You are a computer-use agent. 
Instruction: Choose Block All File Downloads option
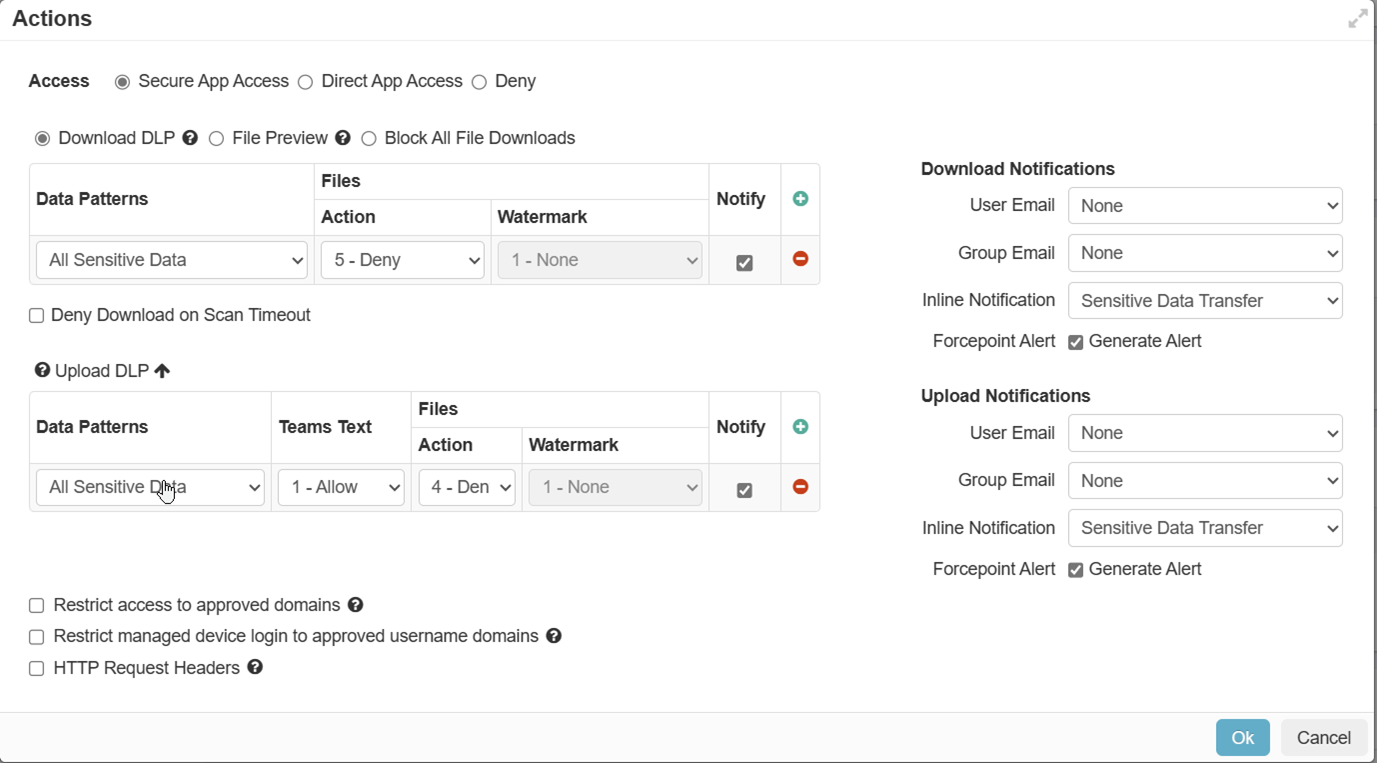pyautogui.click(x=369, y=139)
